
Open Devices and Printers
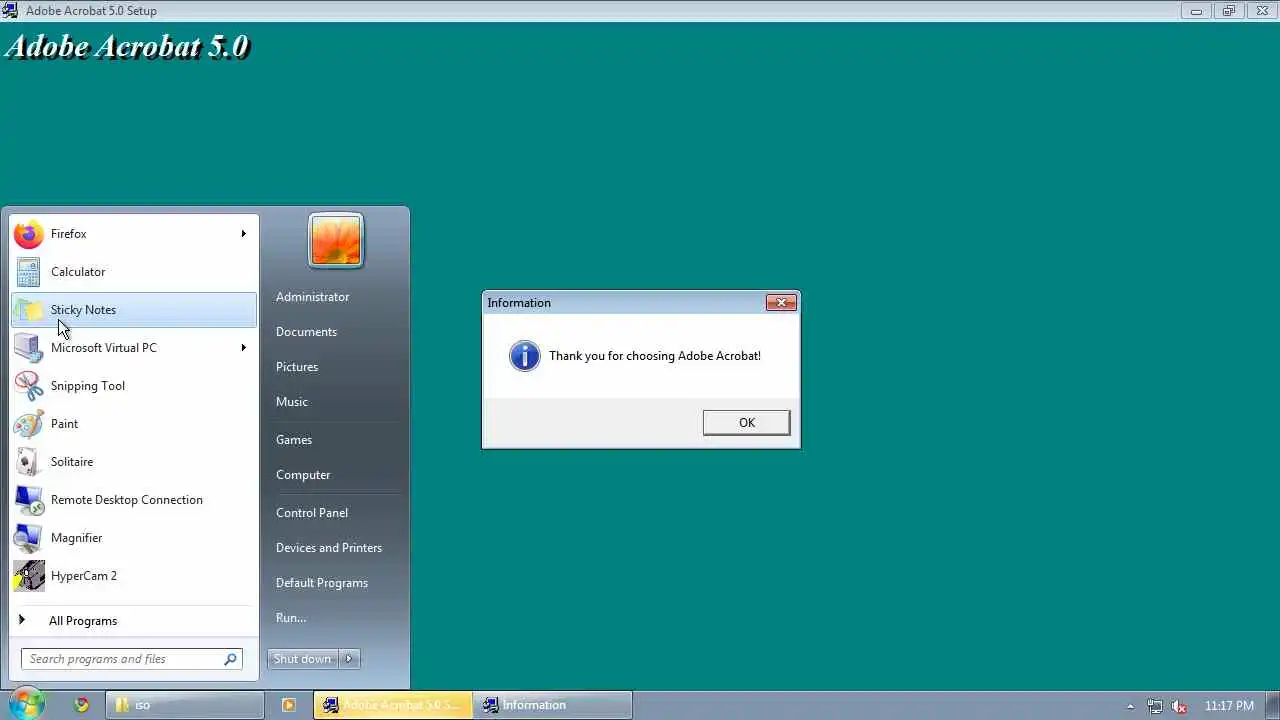[329, 548]
